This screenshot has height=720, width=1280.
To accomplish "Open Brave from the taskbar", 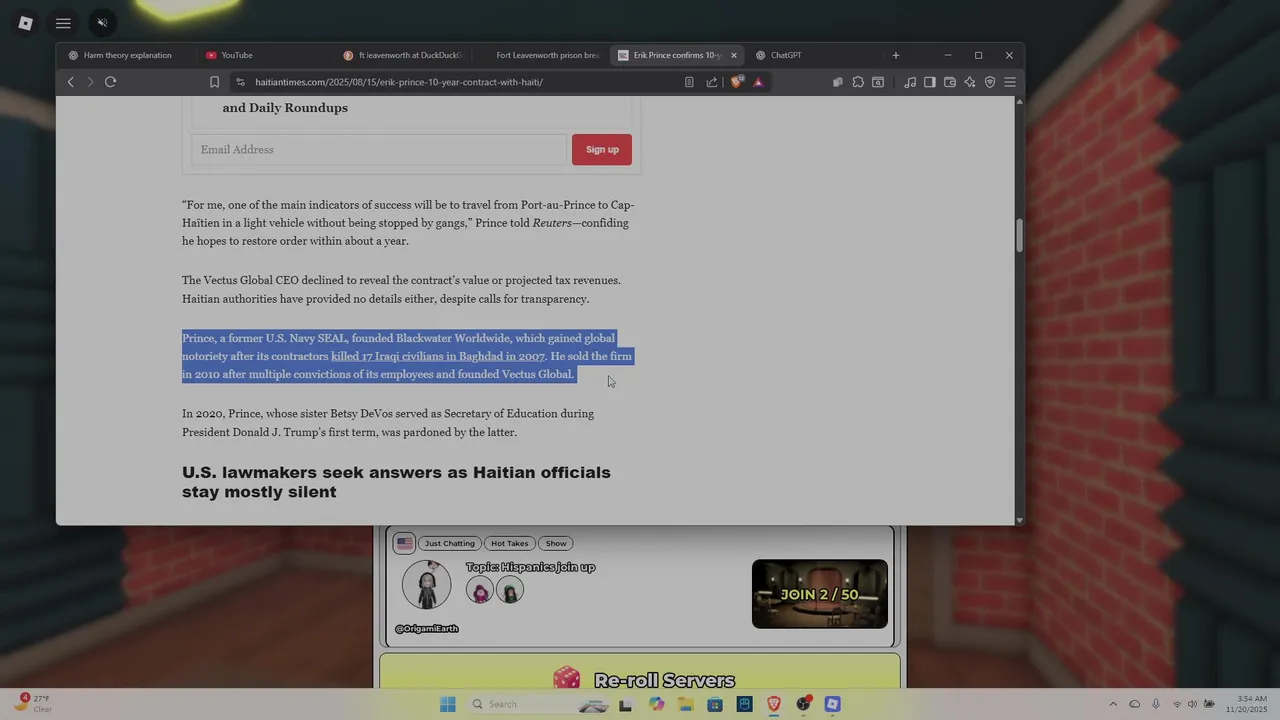I will point(773,704).
